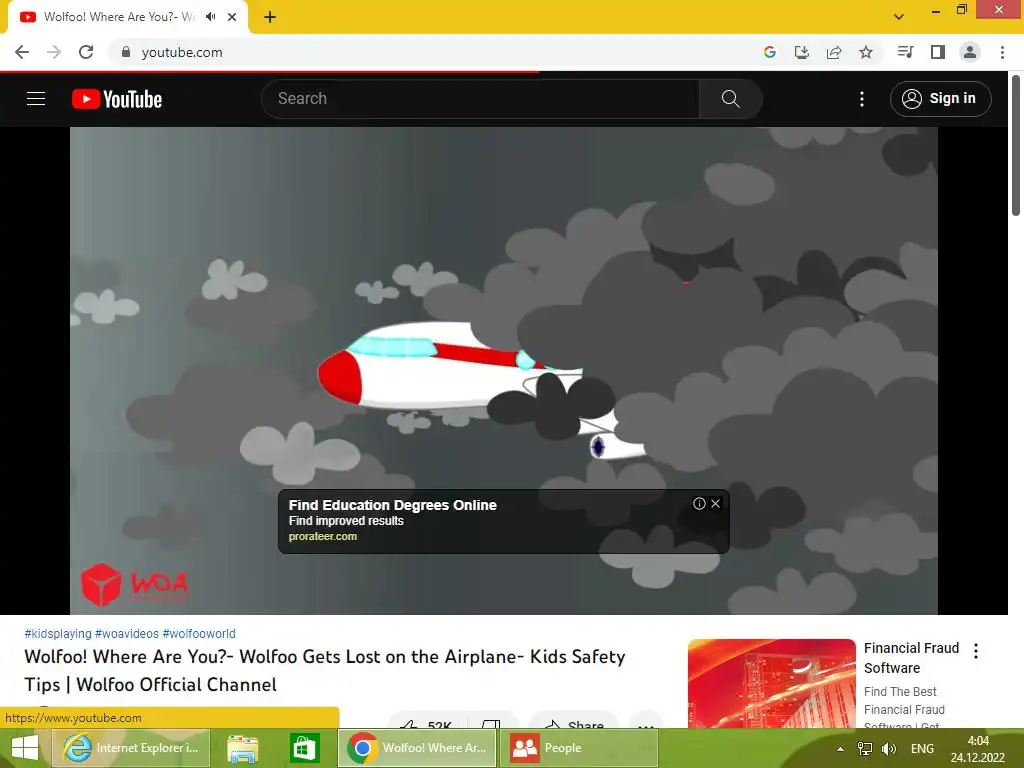Image resolution: width=1024 pixels, height=768 pixels.
Task: Open the Windows Start button
Action: point(25,748)
